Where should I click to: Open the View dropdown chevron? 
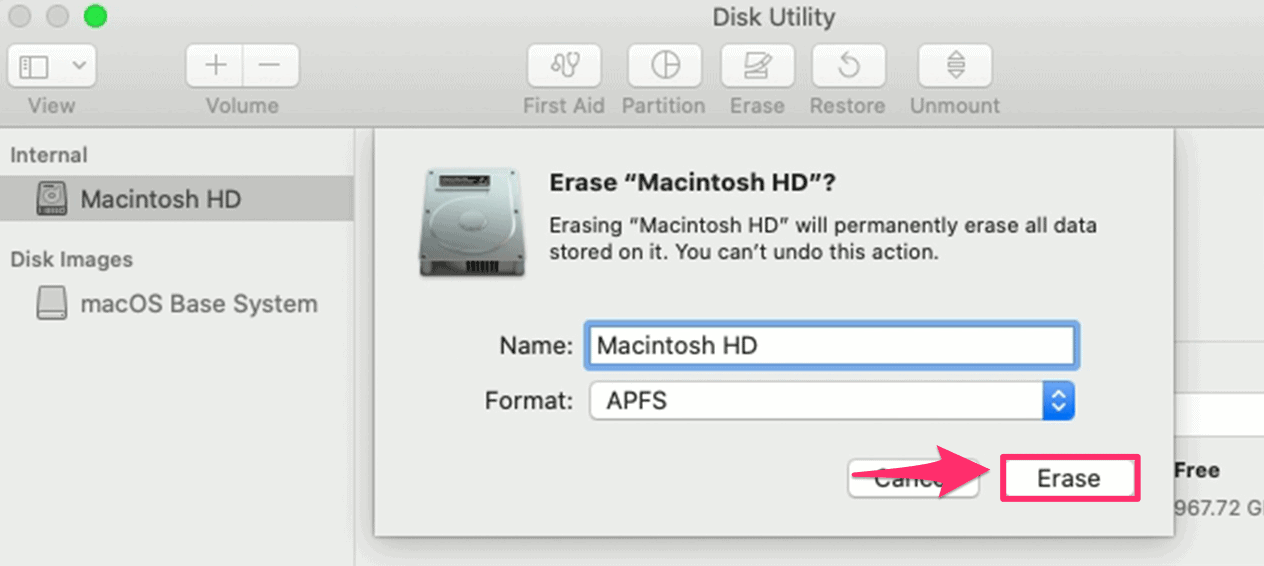[x=79, y=67]
